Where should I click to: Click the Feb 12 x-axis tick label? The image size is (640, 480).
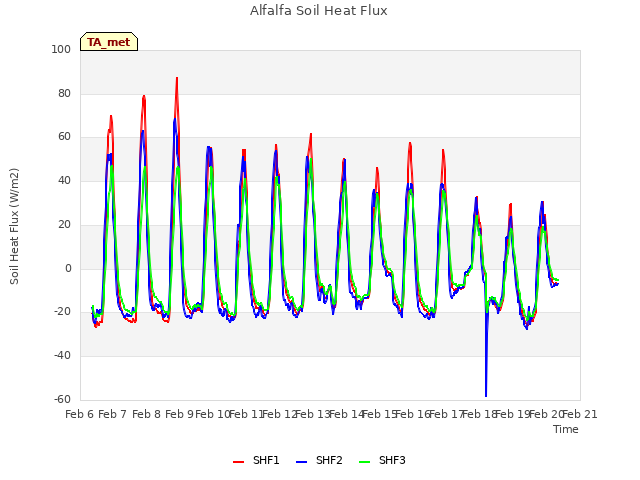pos(280,414)
